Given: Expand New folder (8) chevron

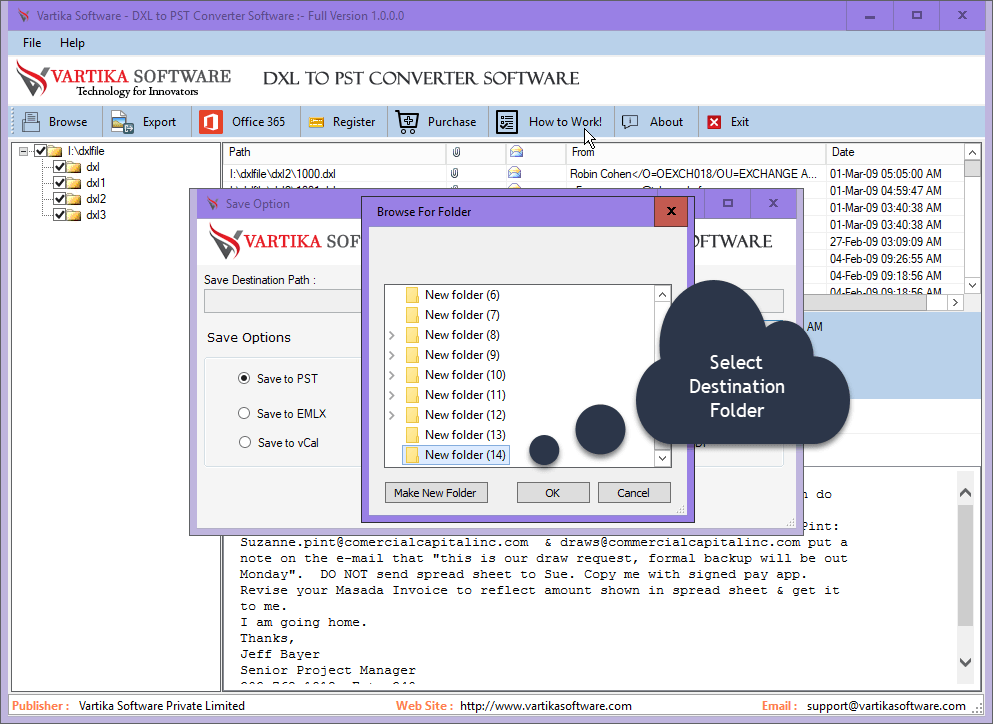Looking at the screenshot, I should [x=391, y=335].
